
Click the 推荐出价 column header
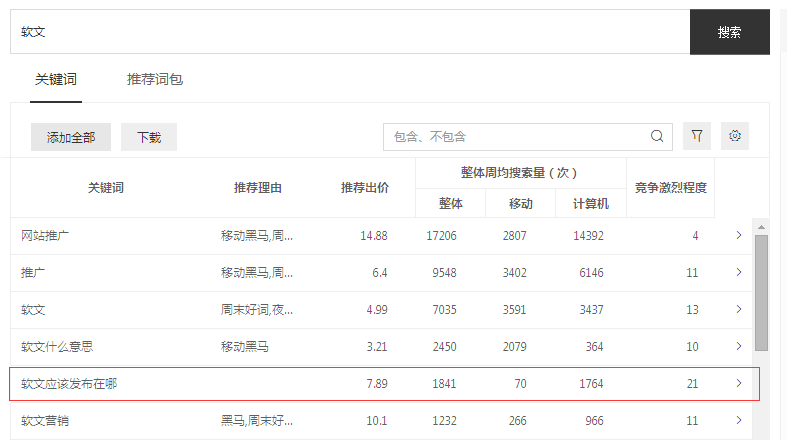tap(364, 188)
